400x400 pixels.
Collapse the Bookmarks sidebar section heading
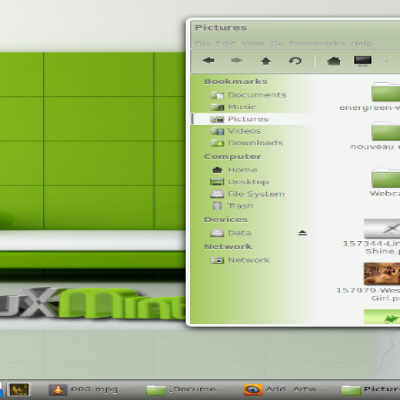click(236, 82)
